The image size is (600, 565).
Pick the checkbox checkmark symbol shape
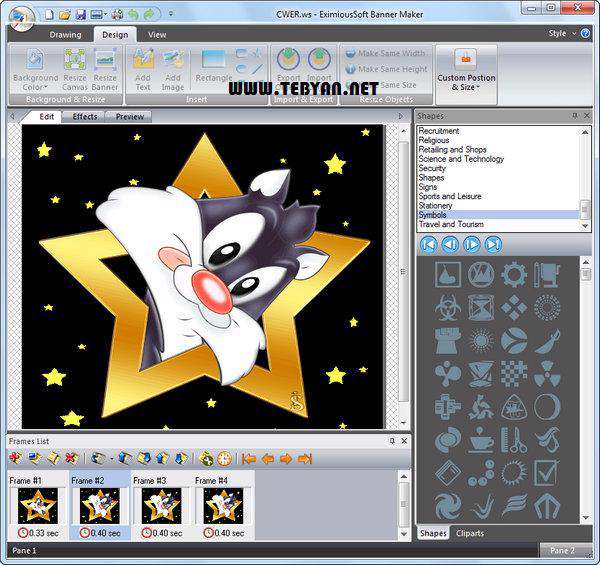[x=547, y=473]
